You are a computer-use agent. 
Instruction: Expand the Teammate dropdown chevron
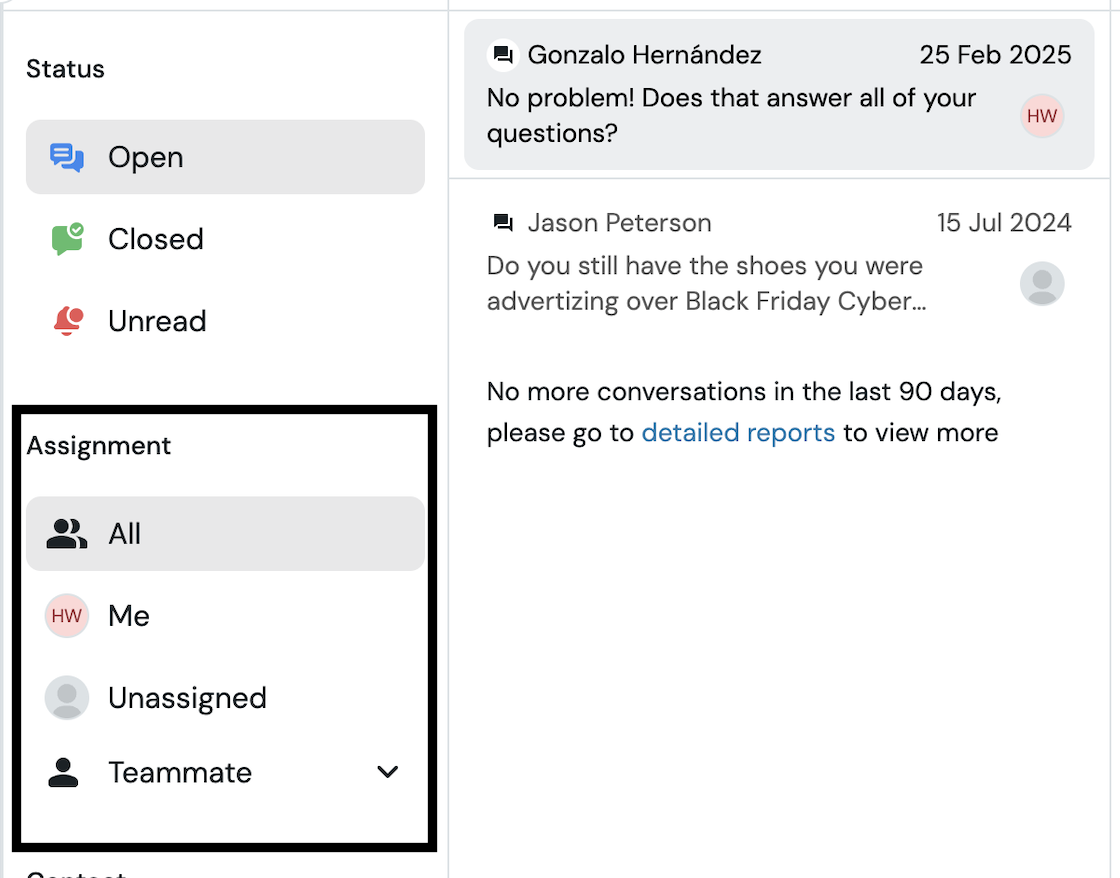click(x=387, y=772)
